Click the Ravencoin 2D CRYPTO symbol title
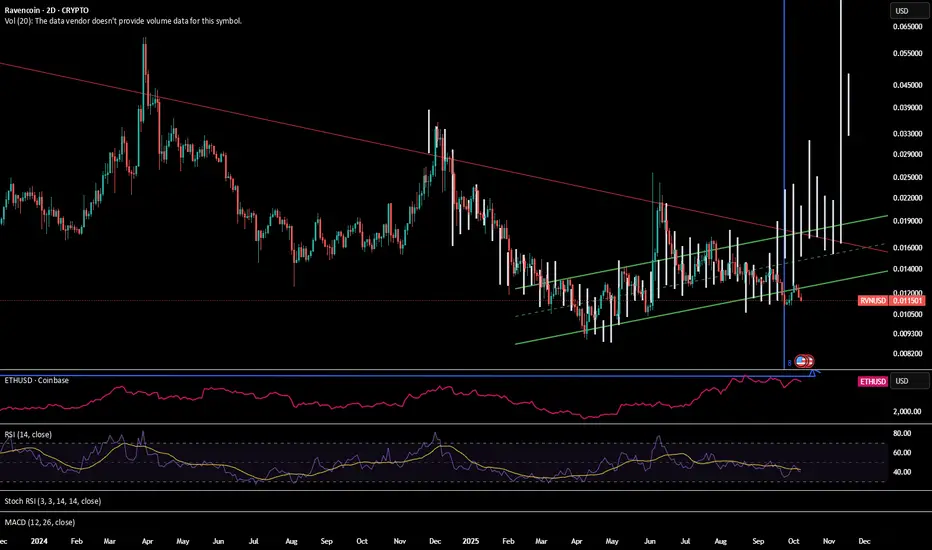This screenshot has width=932, height=550. pyautogui.click(x=48, y=9)
